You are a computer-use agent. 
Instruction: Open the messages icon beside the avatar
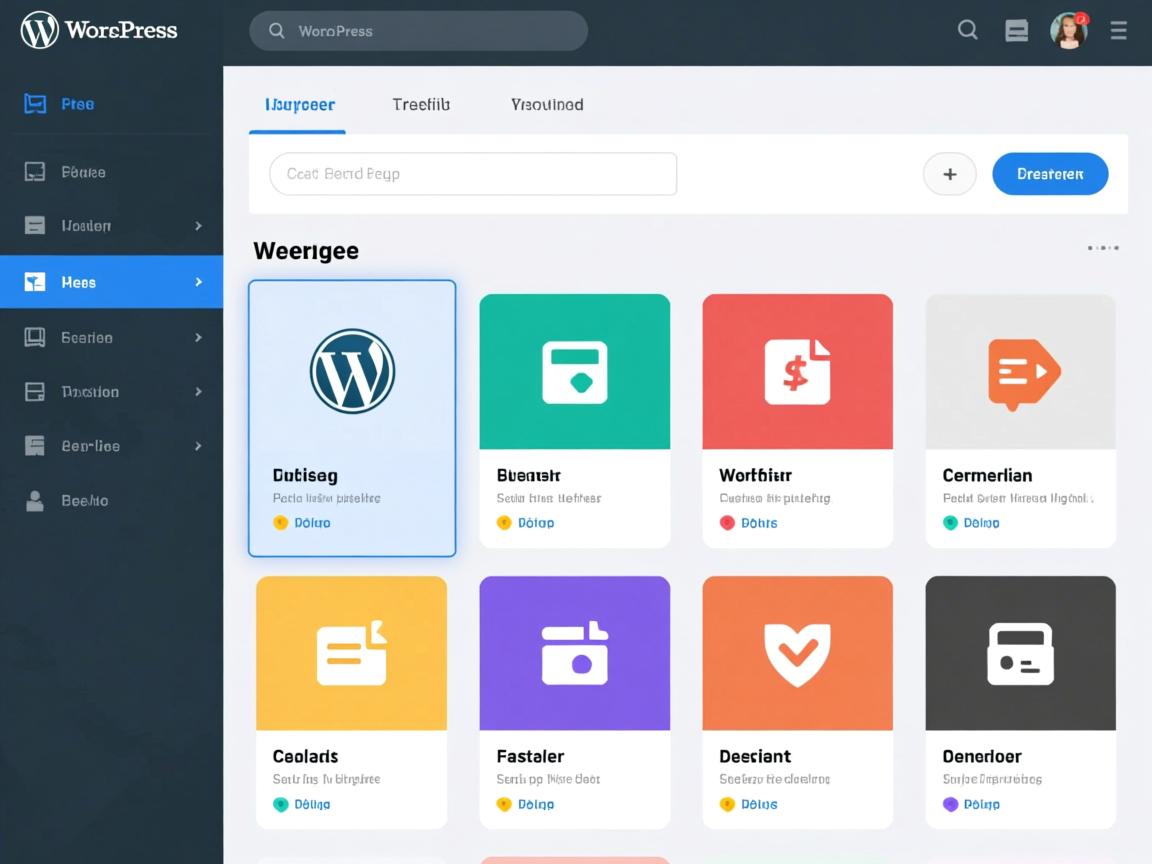pos(1016,31)
